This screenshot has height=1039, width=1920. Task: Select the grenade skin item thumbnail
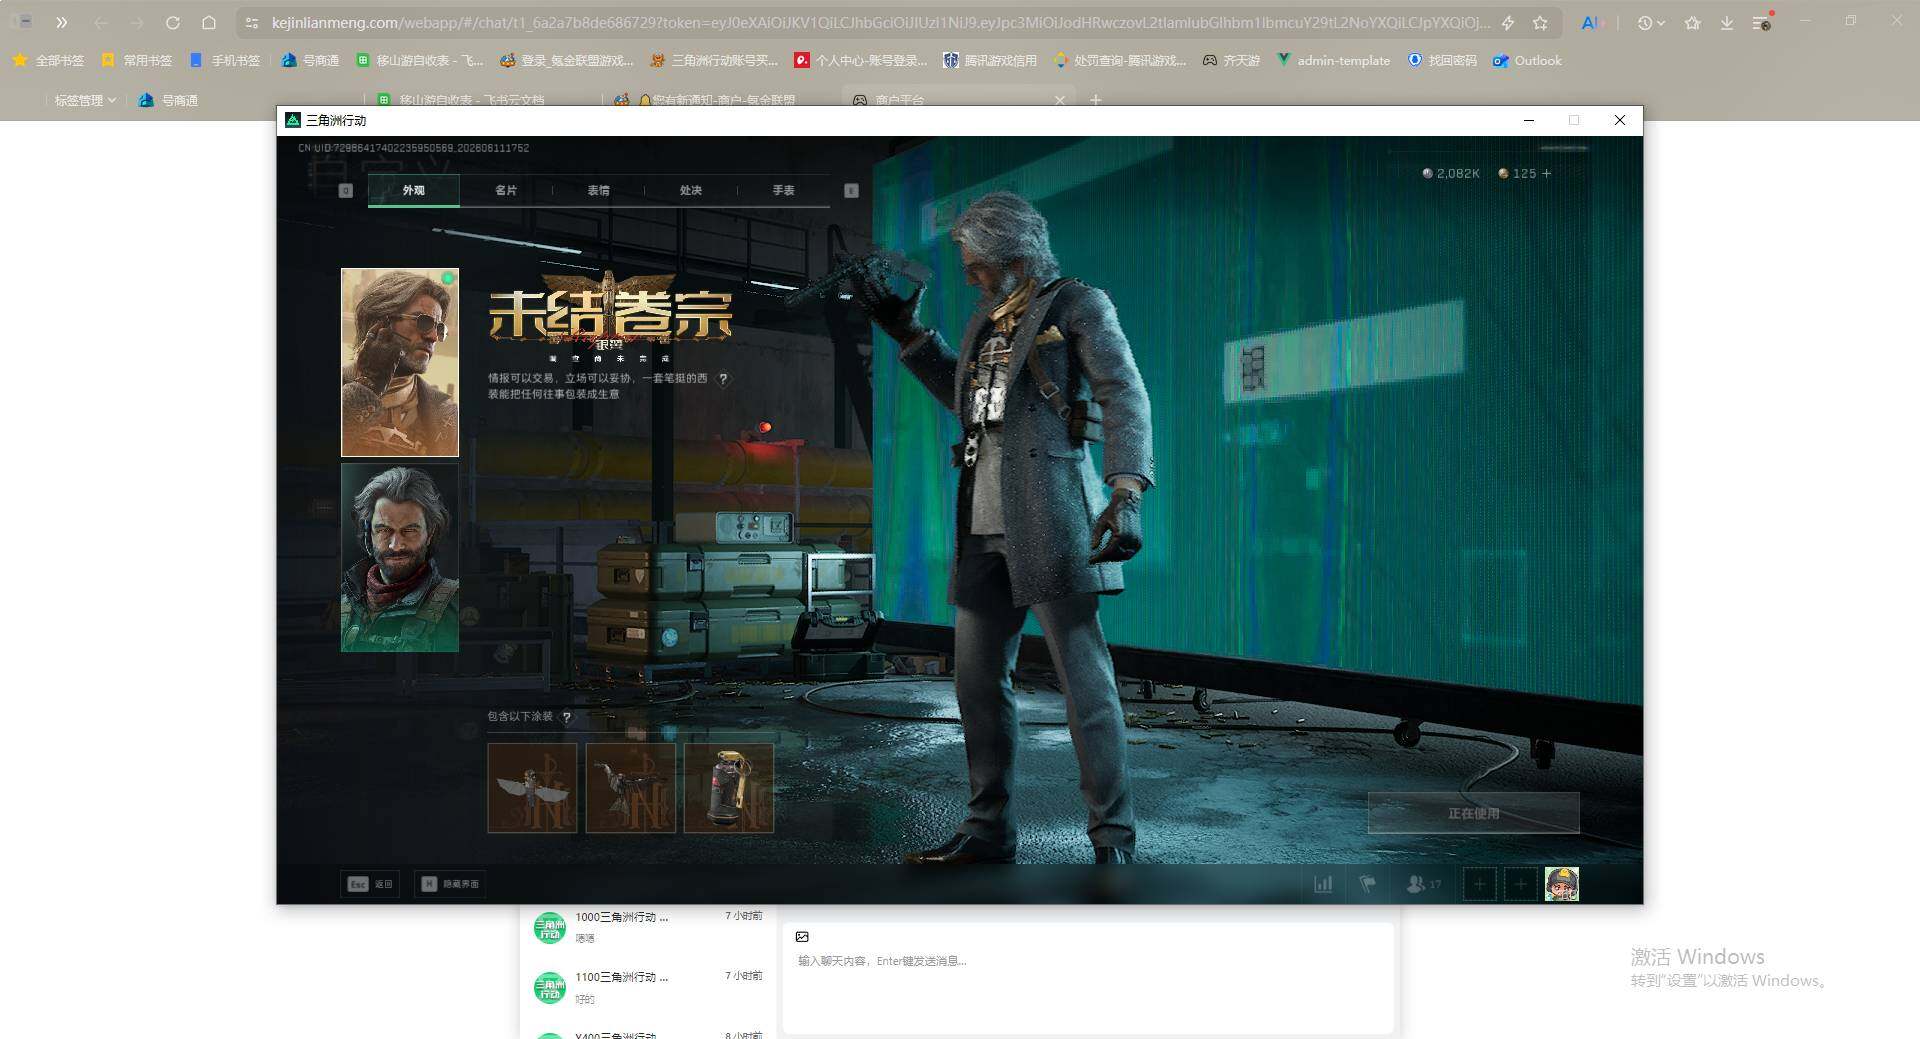[x=728, y=788]
